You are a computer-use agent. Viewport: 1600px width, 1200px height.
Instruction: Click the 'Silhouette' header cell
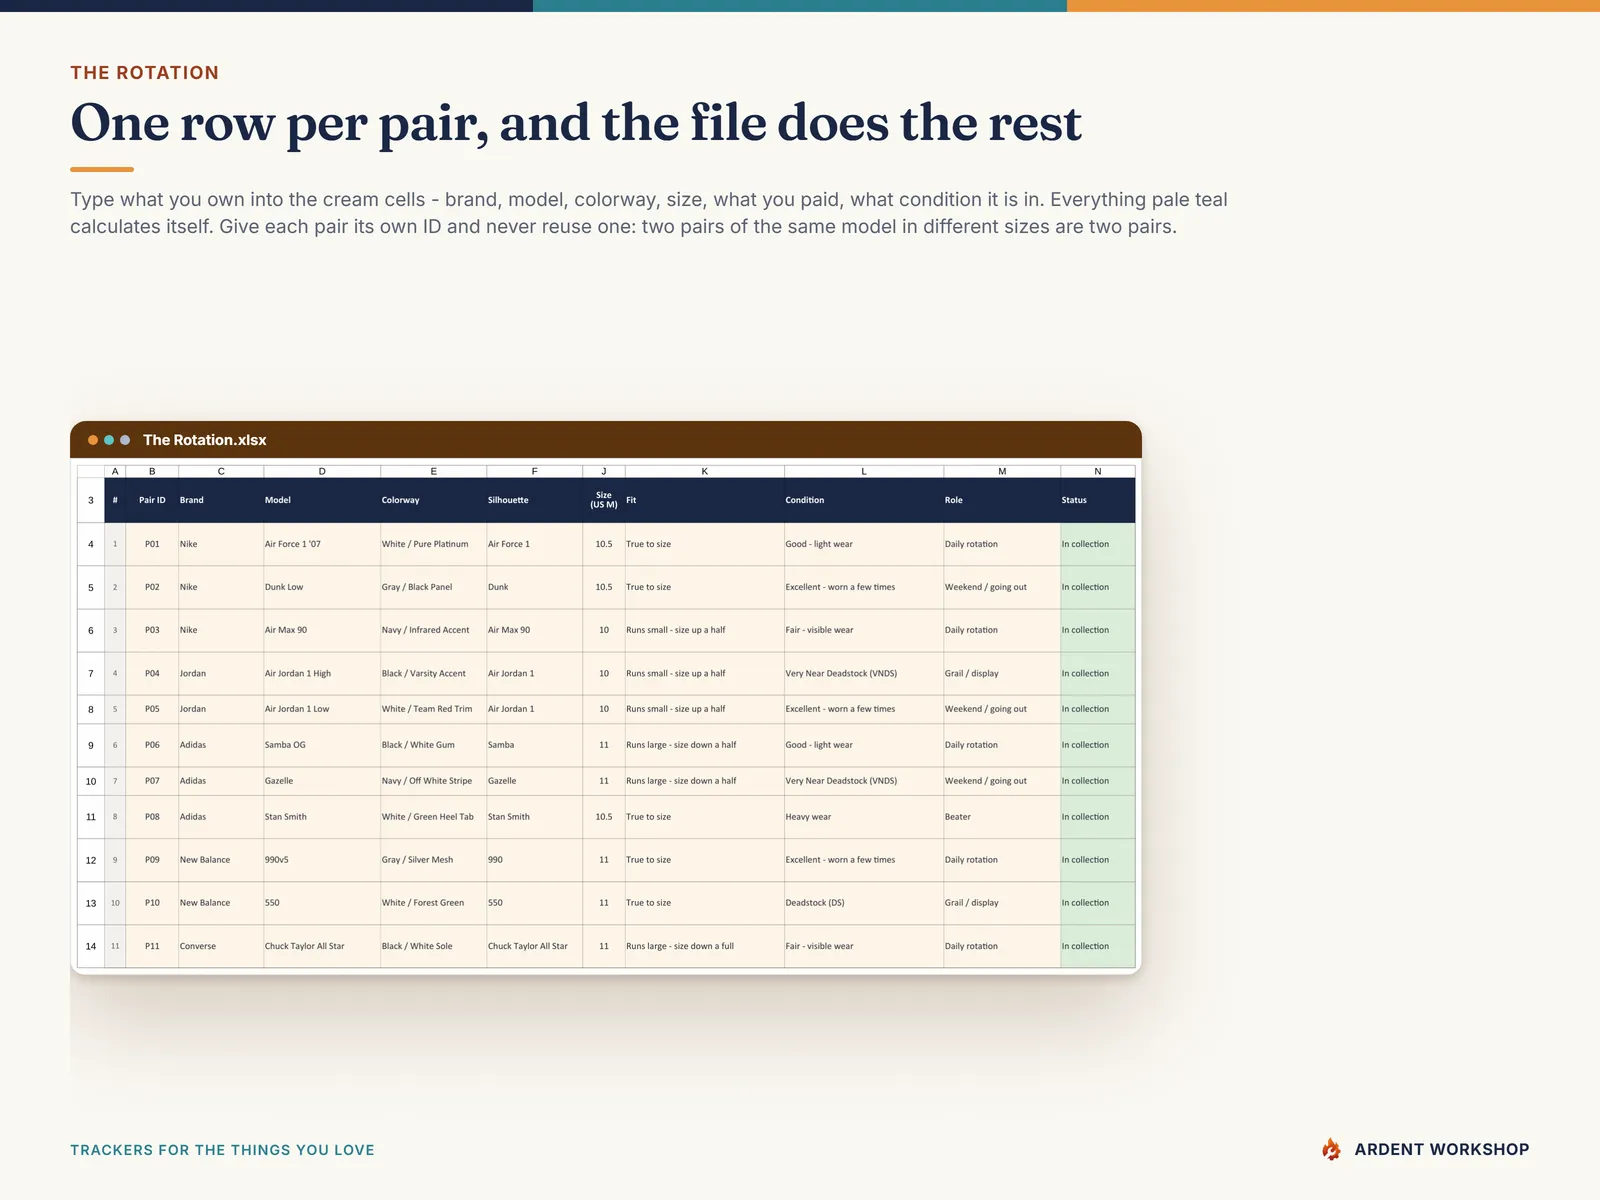tap(535, 500)
